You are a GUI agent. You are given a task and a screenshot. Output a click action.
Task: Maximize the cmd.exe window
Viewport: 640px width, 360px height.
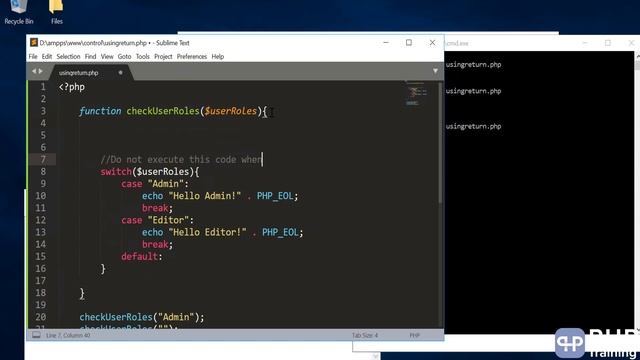pyautogui.click(x=608, y=42)
